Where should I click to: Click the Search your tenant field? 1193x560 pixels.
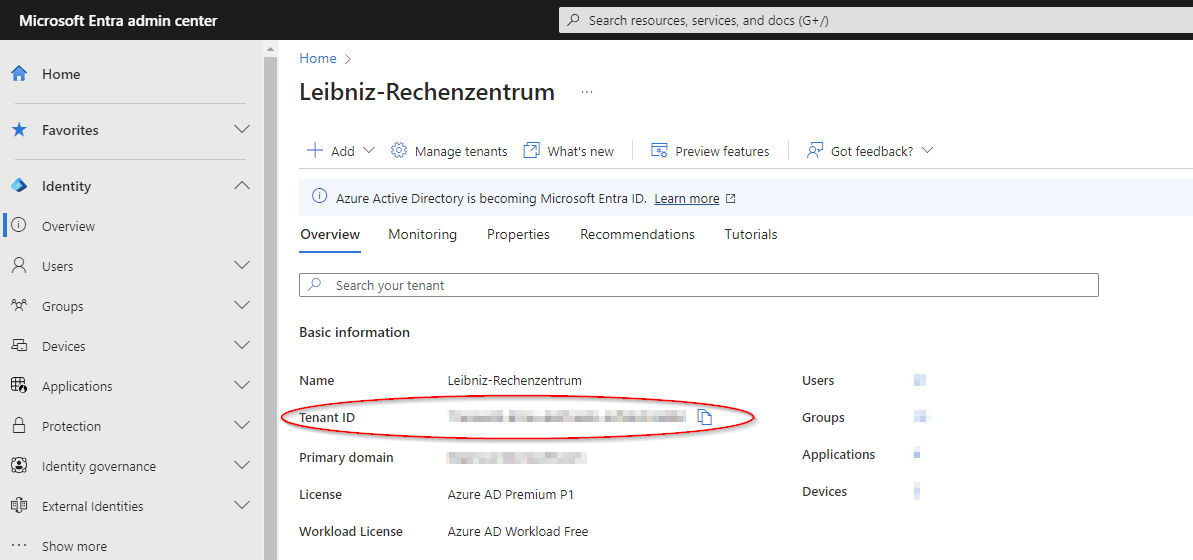tap(700, 285)
